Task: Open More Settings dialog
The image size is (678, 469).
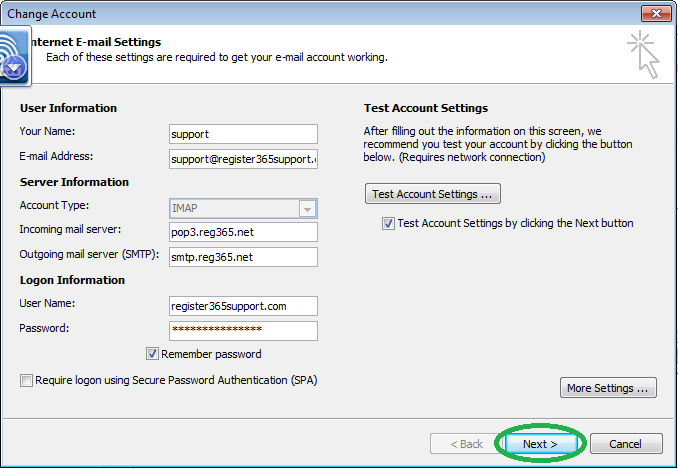Action: click(x=608, y=388)
